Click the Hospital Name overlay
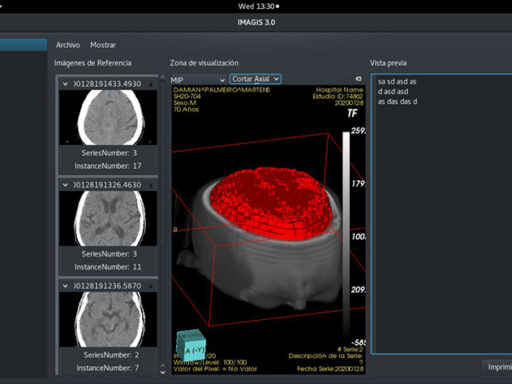This screenshot has width=512, height=384. pos(339,90)
